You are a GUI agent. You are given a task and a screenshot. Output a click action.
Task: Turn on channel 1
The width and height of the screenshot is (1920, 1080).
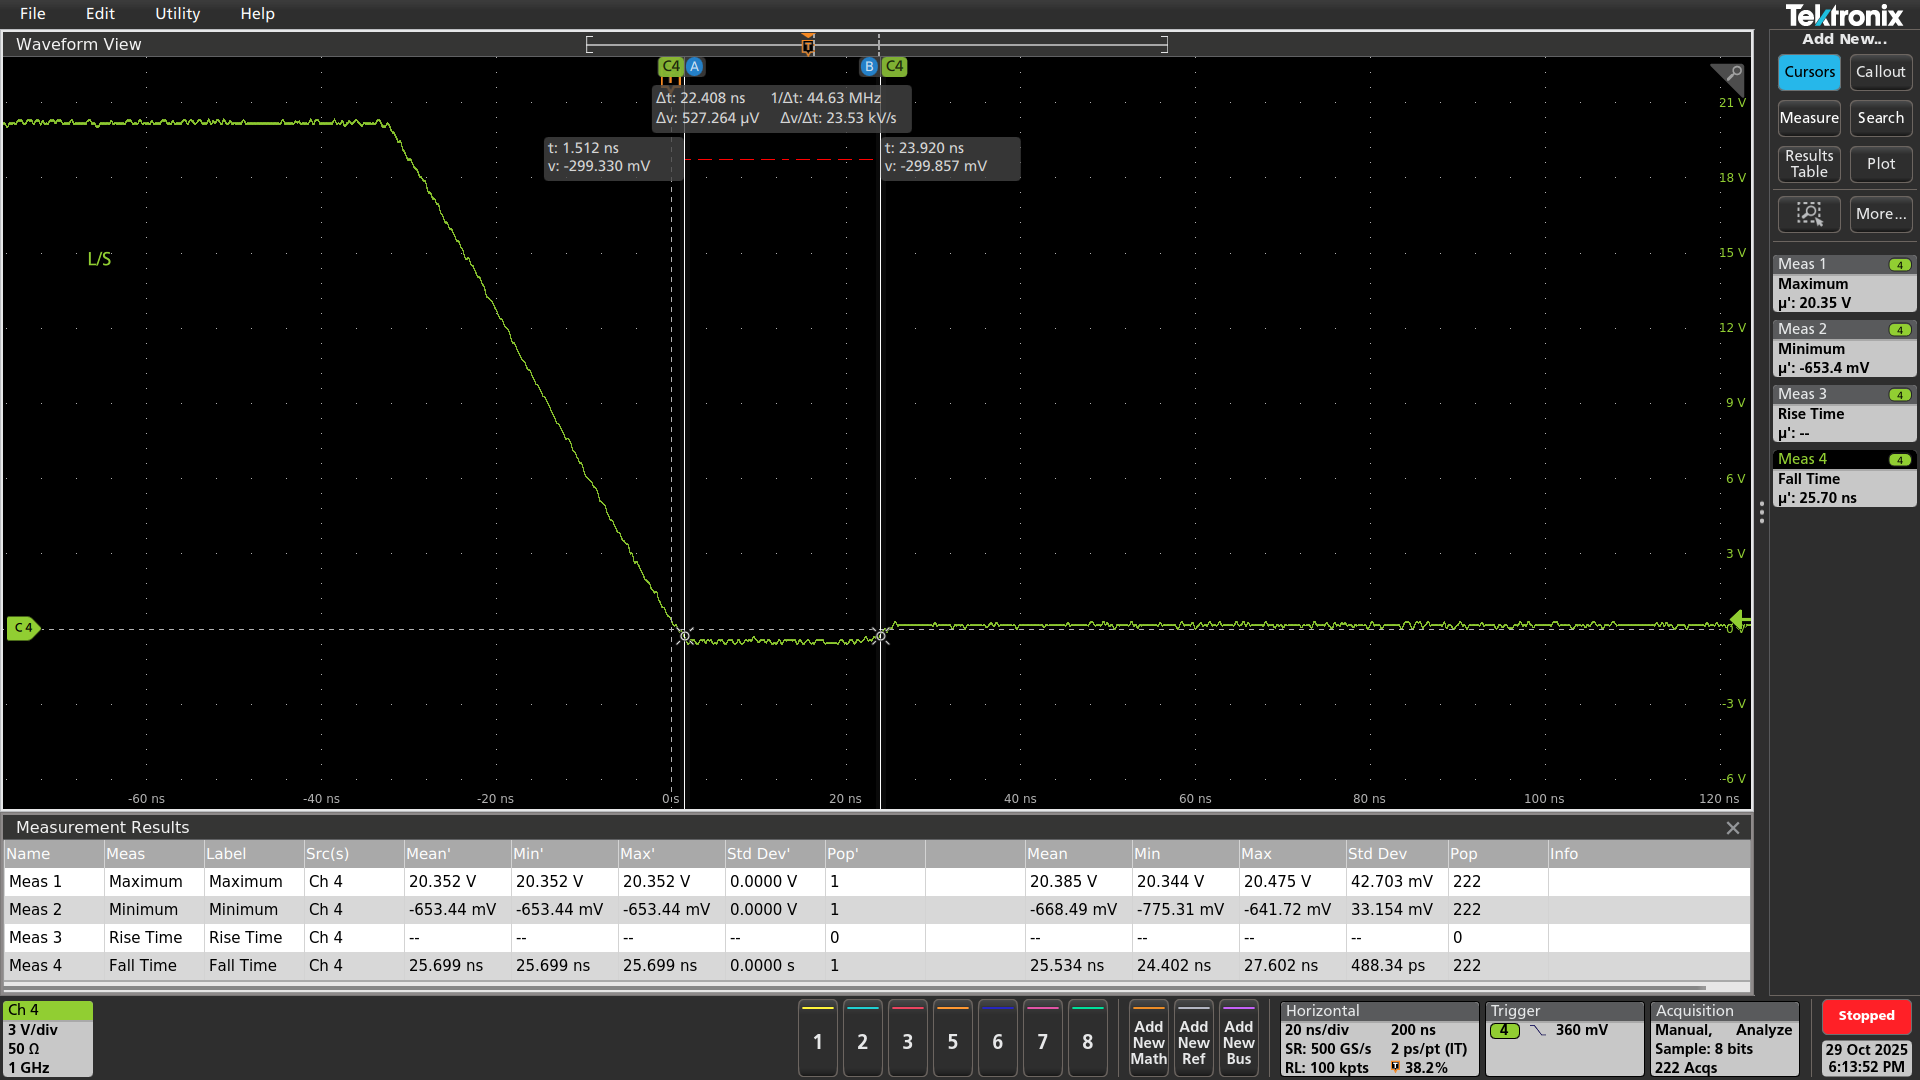pyautogui.click(x=817, y=1041)
